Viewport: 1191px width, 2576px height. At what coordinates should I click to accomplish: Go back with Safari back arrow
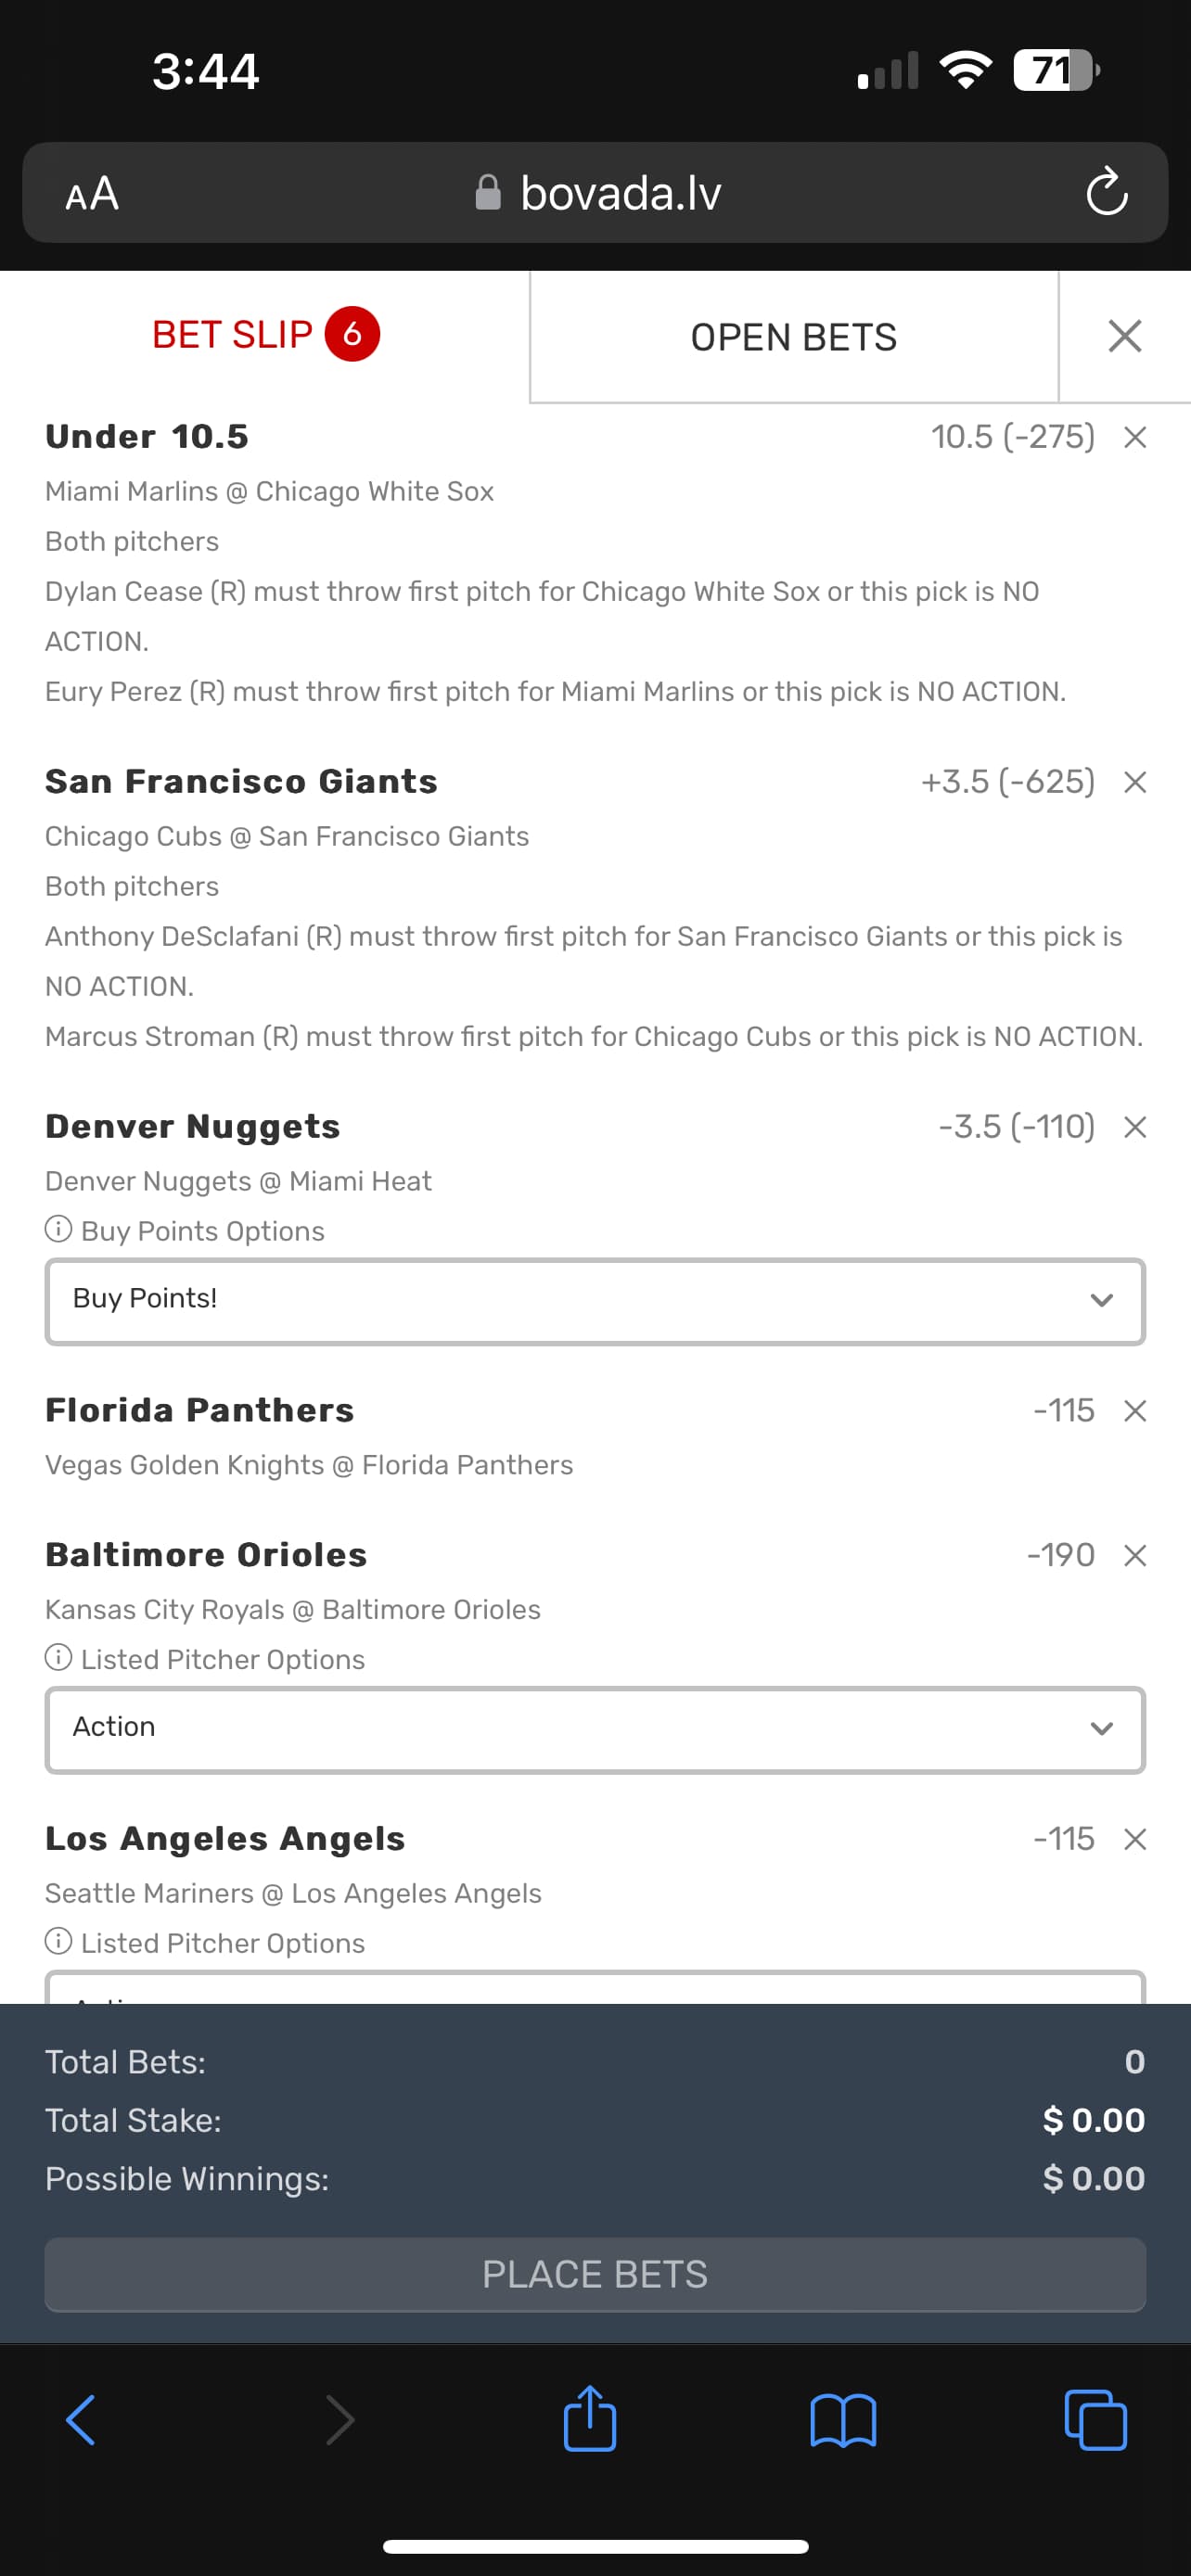pos(81,2420)
